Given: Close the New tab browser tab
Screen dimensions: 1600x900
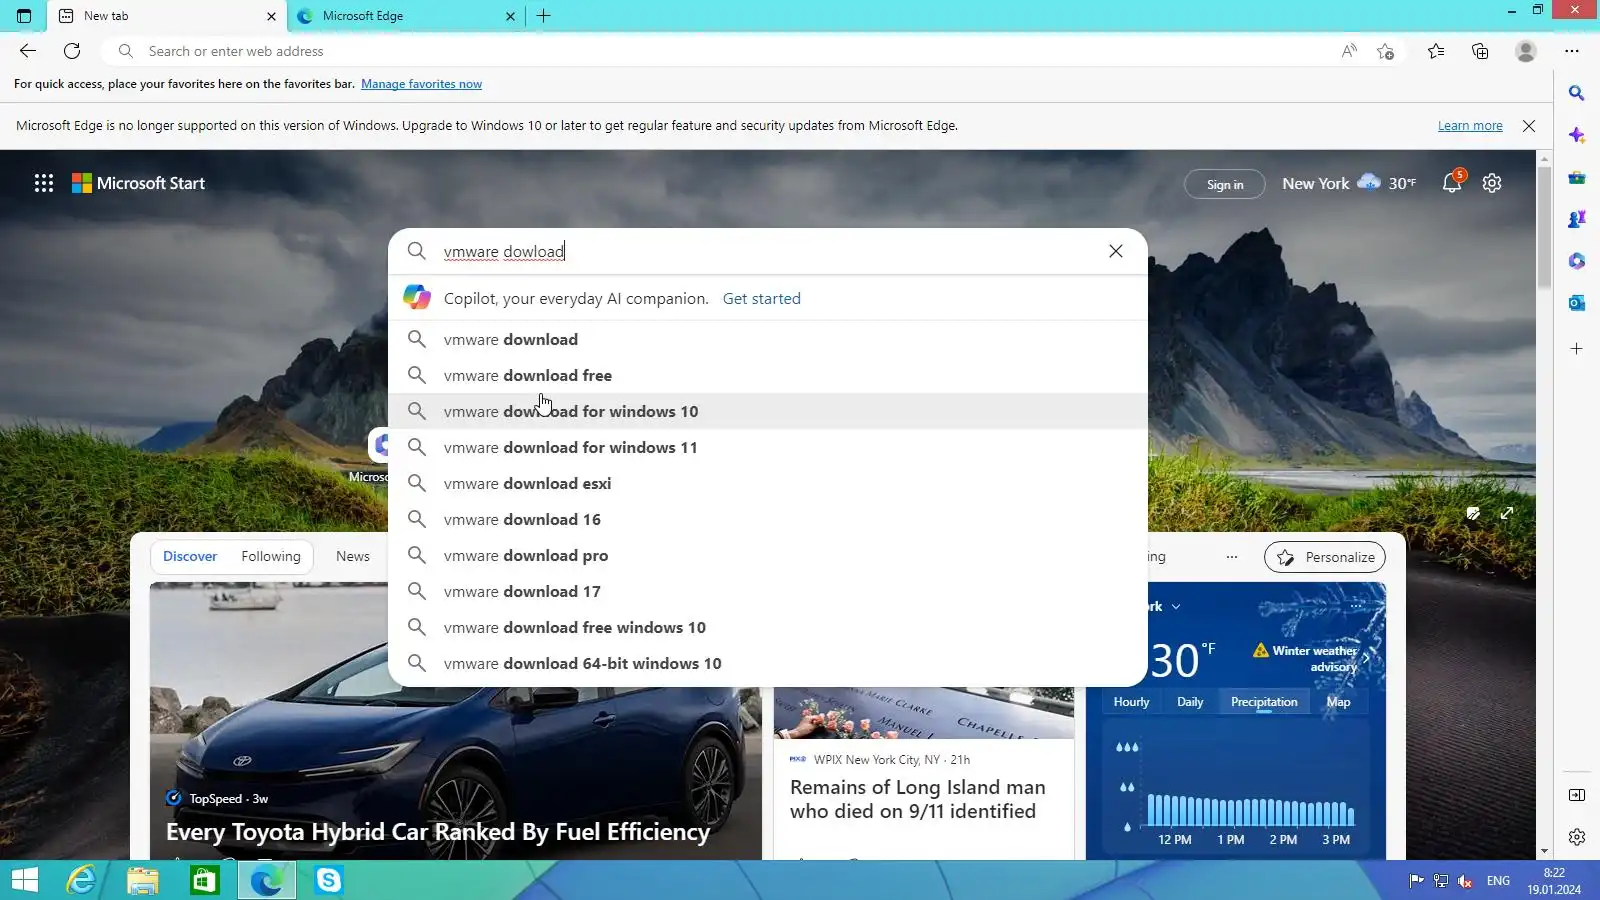Looking at the screenshot, I should pyautogui.click(x=271, y=16).
